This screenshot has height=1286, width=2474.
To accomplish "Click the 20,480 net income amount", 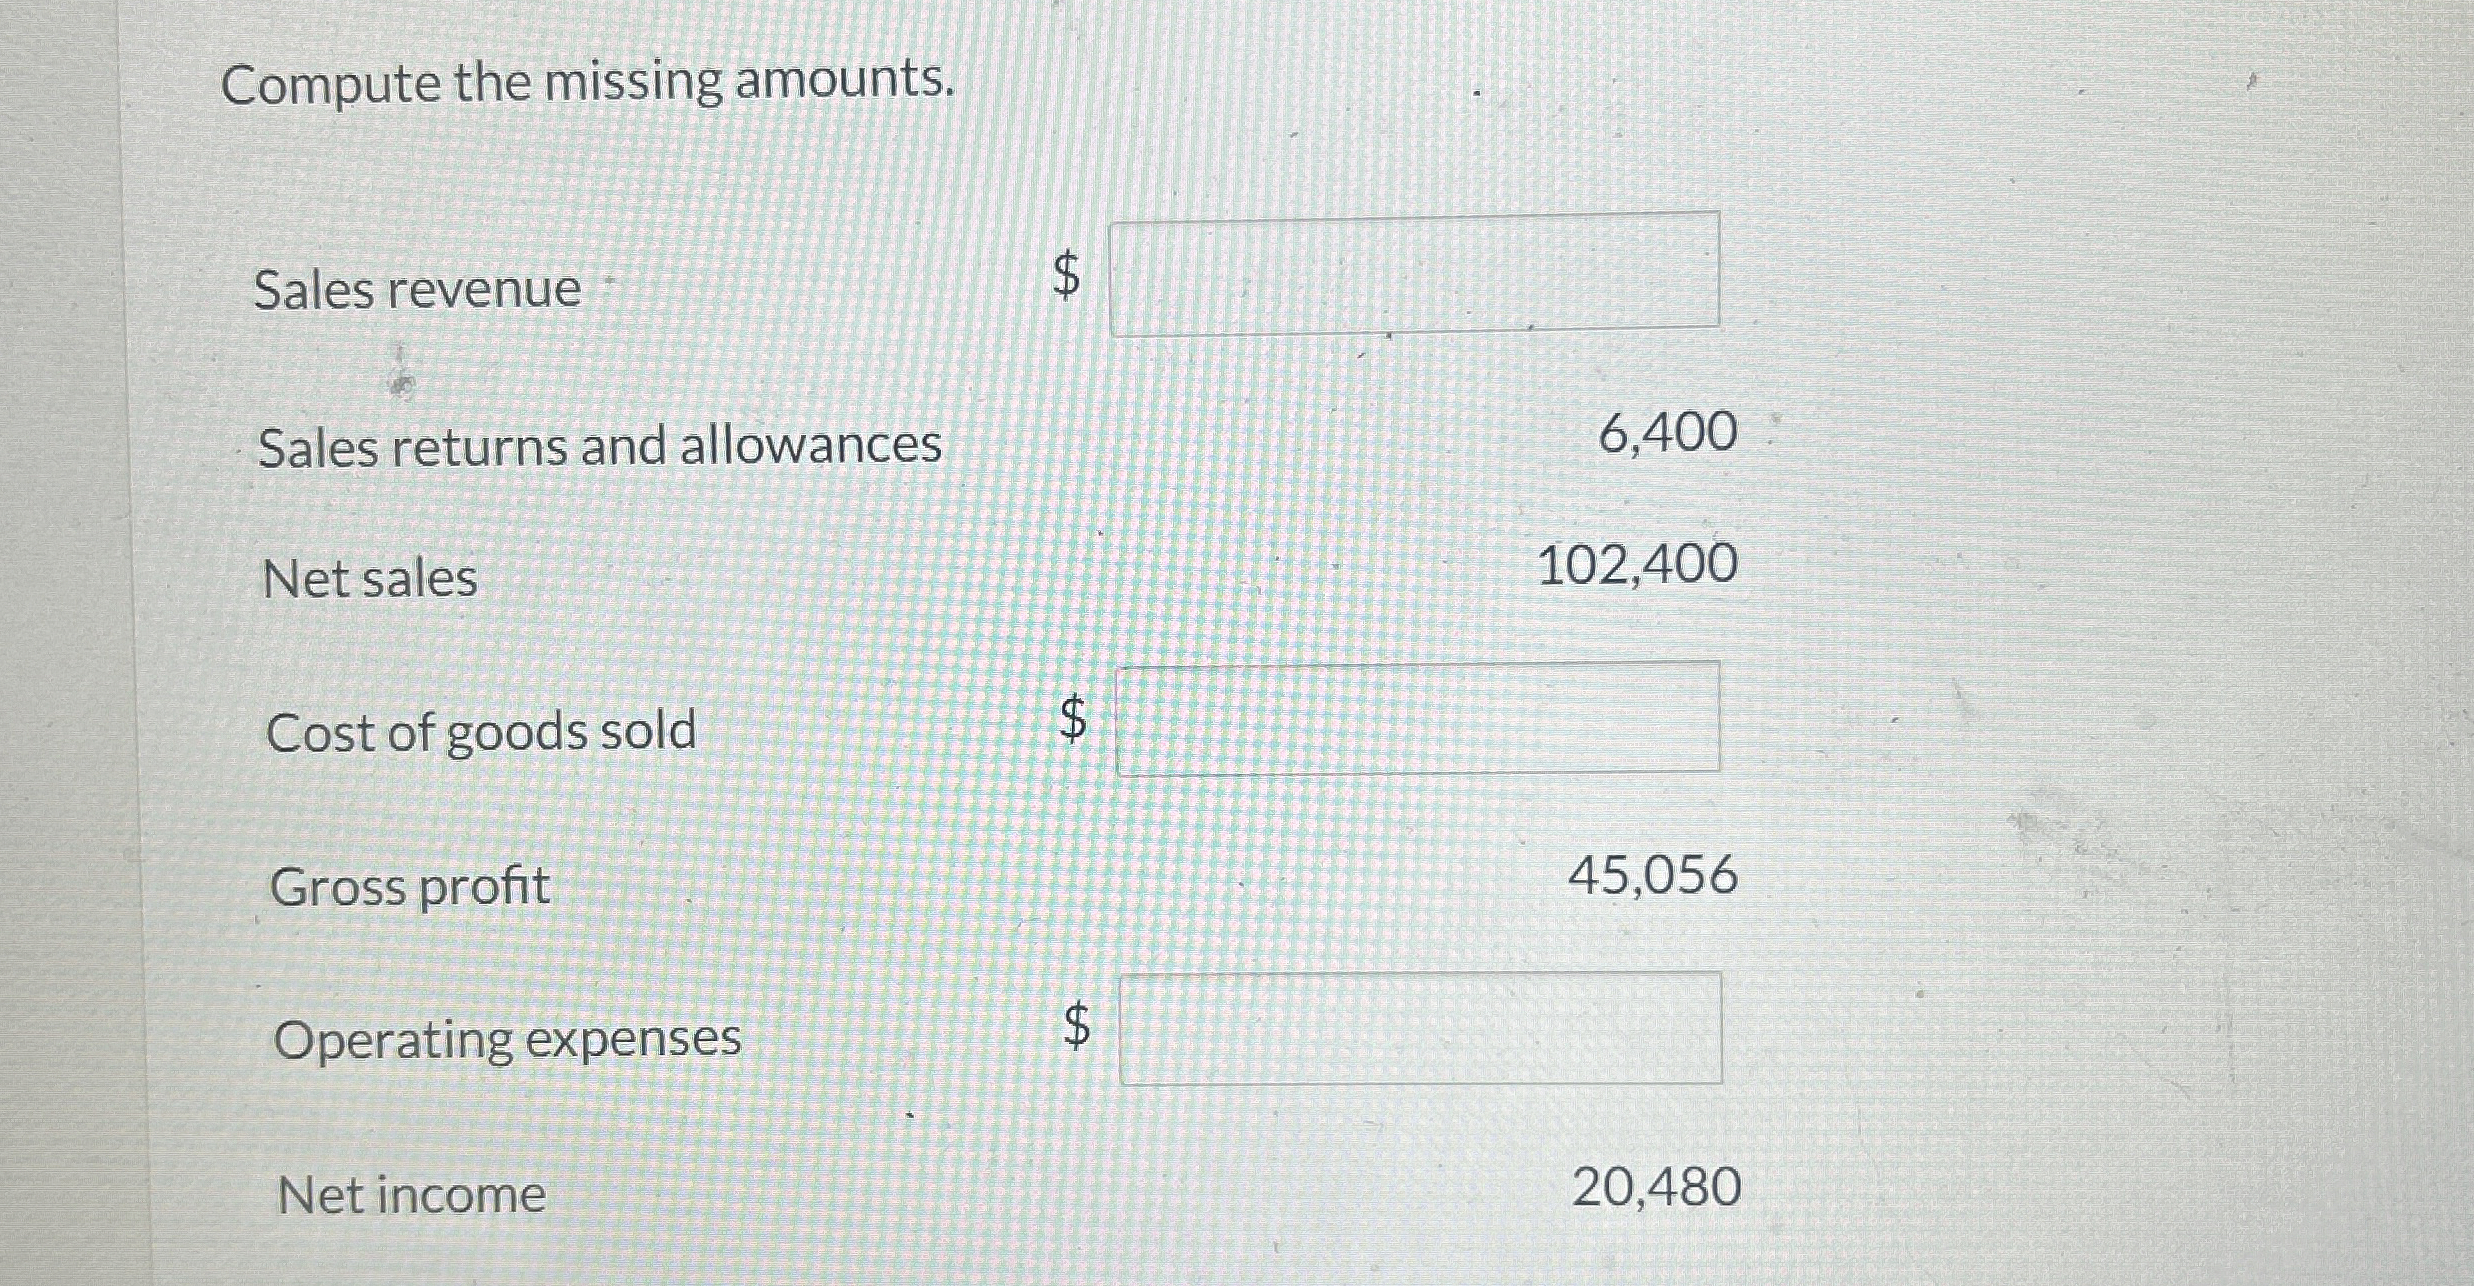I will click(x=1656, y=1188).
